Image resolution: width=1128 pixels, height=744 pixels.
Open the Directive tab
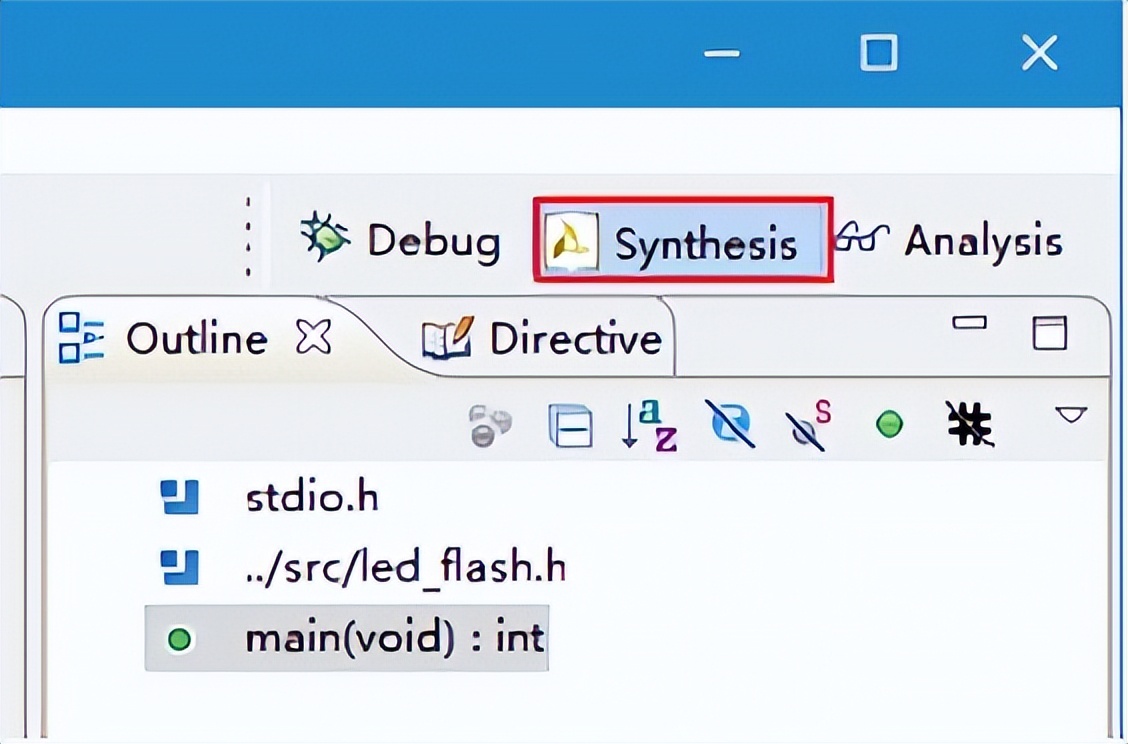click(x=541, y=338)
